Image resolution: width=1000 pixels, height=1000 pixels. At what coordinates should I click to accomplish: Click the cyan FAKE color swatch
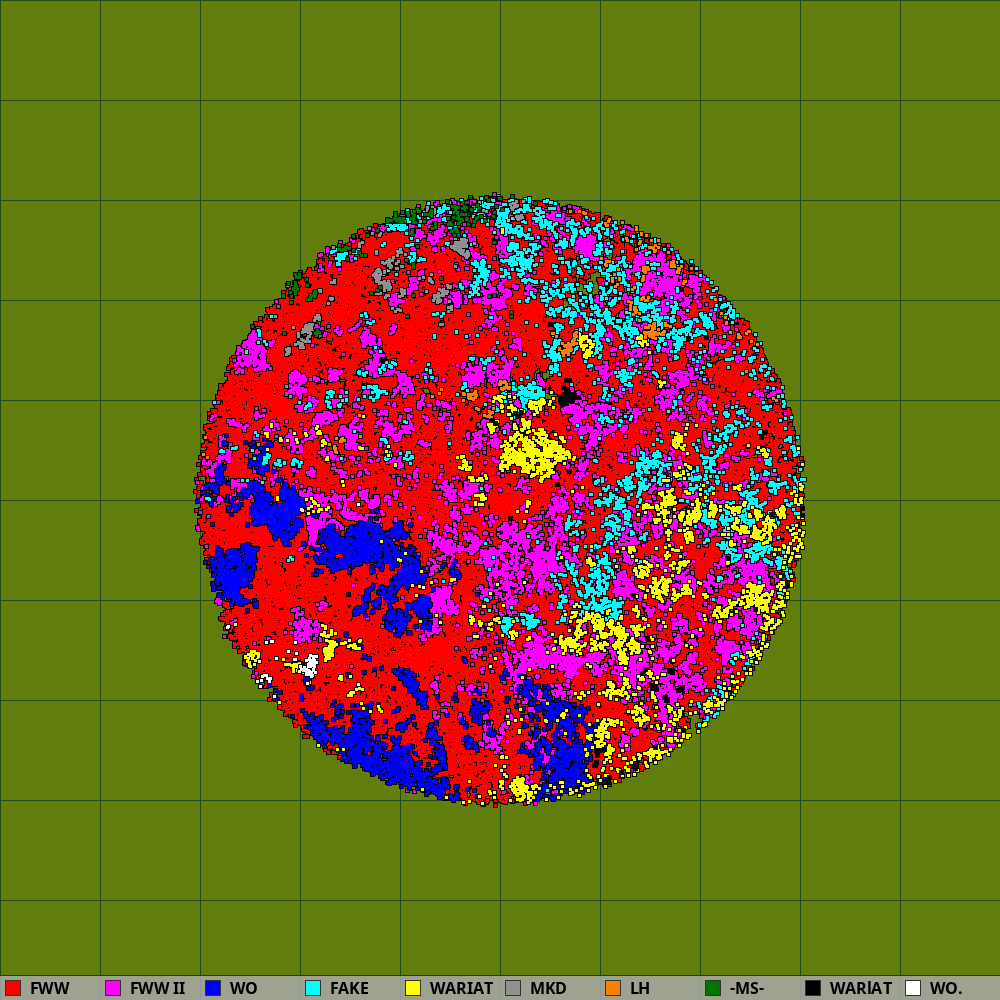(313, 988)
